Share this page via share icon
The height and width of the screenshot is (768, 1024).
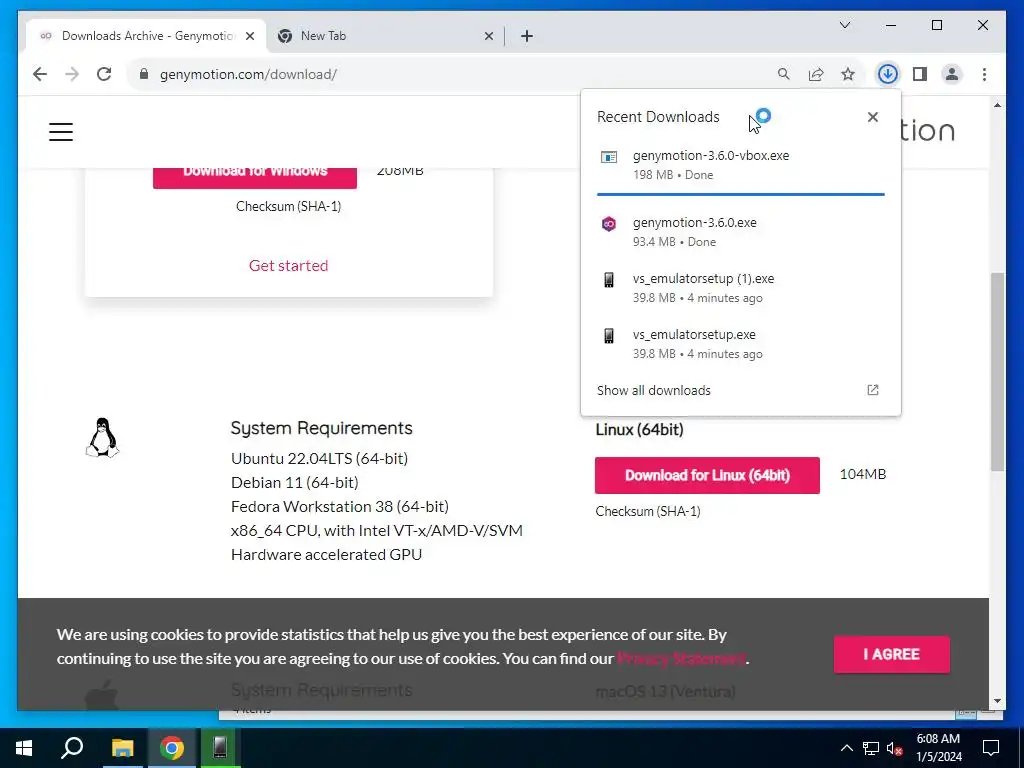tap(816, 74)
